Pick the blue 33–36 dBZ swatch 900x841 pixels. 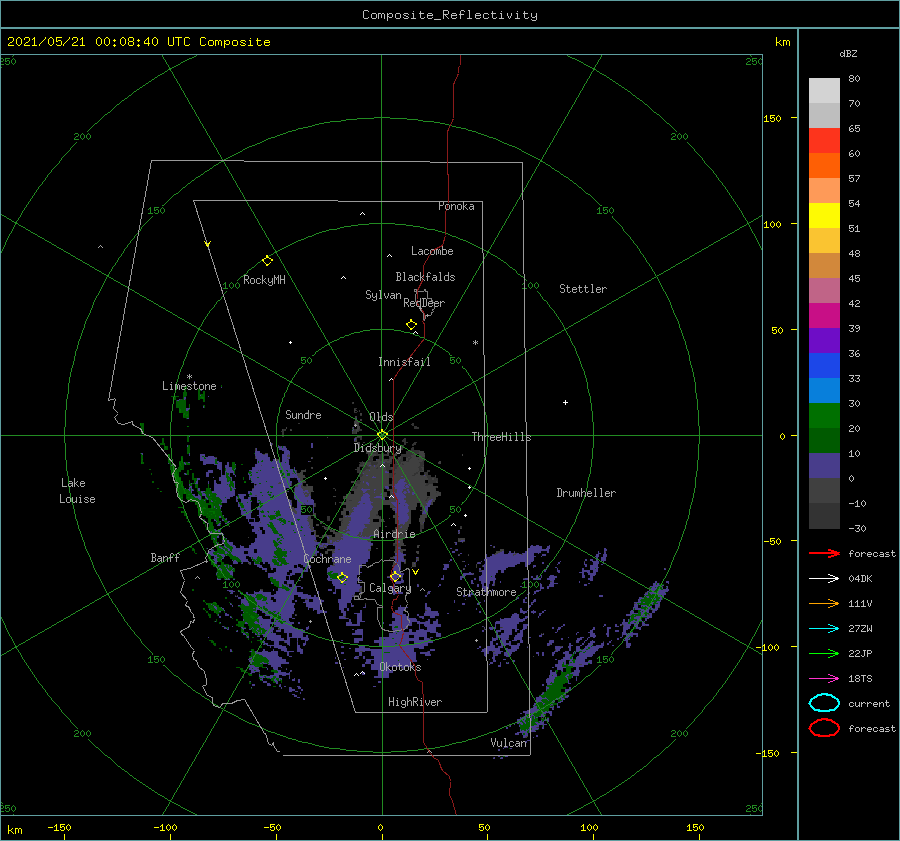(824, 365)
